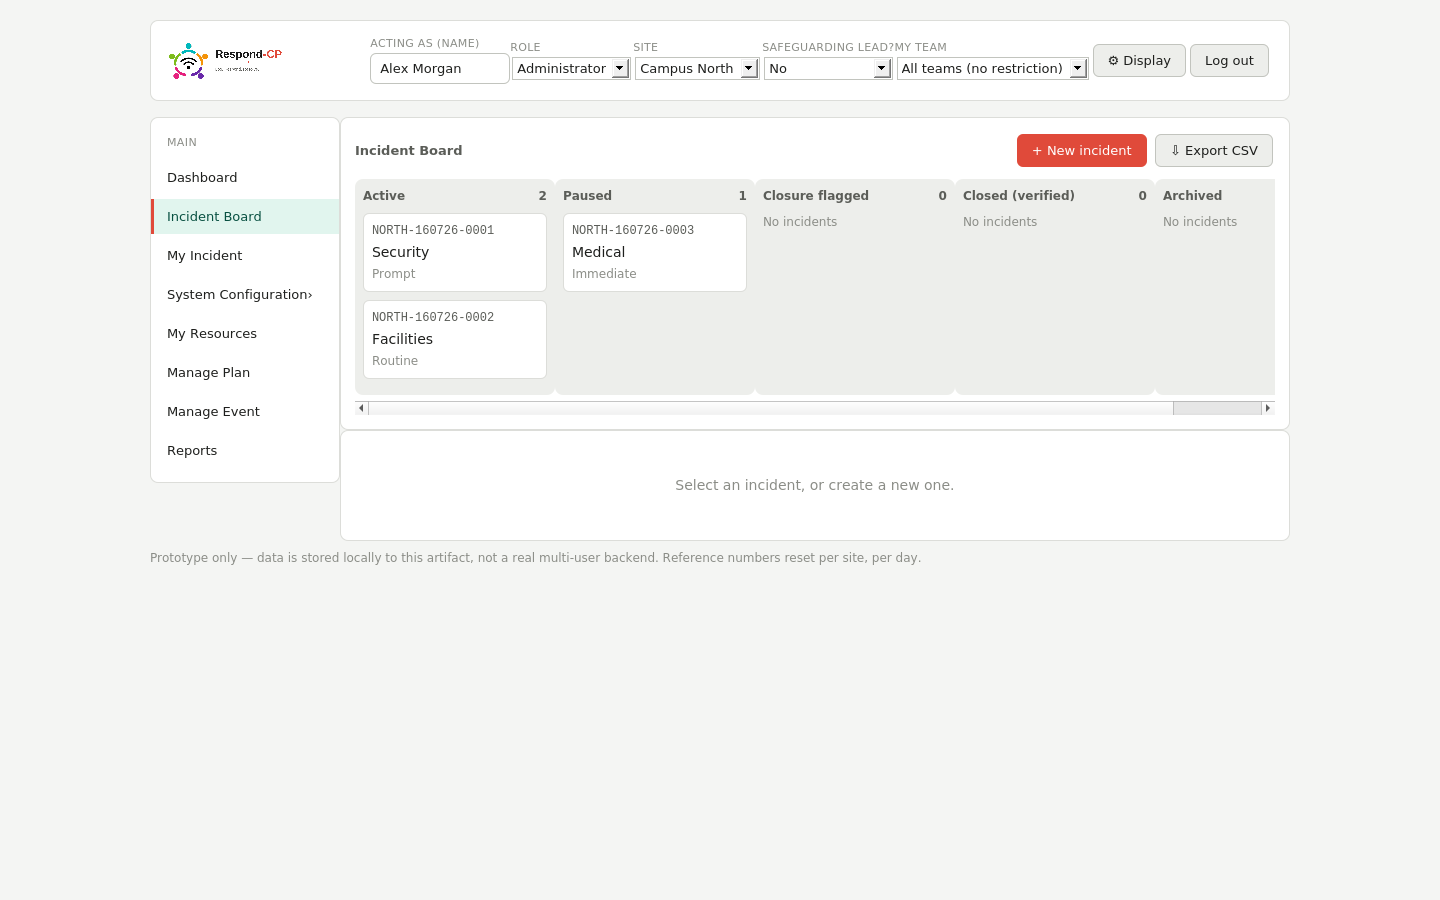Open incident NORTH-160726-0003 Medical card
The image size is (1440, 900).
point(655,252)
